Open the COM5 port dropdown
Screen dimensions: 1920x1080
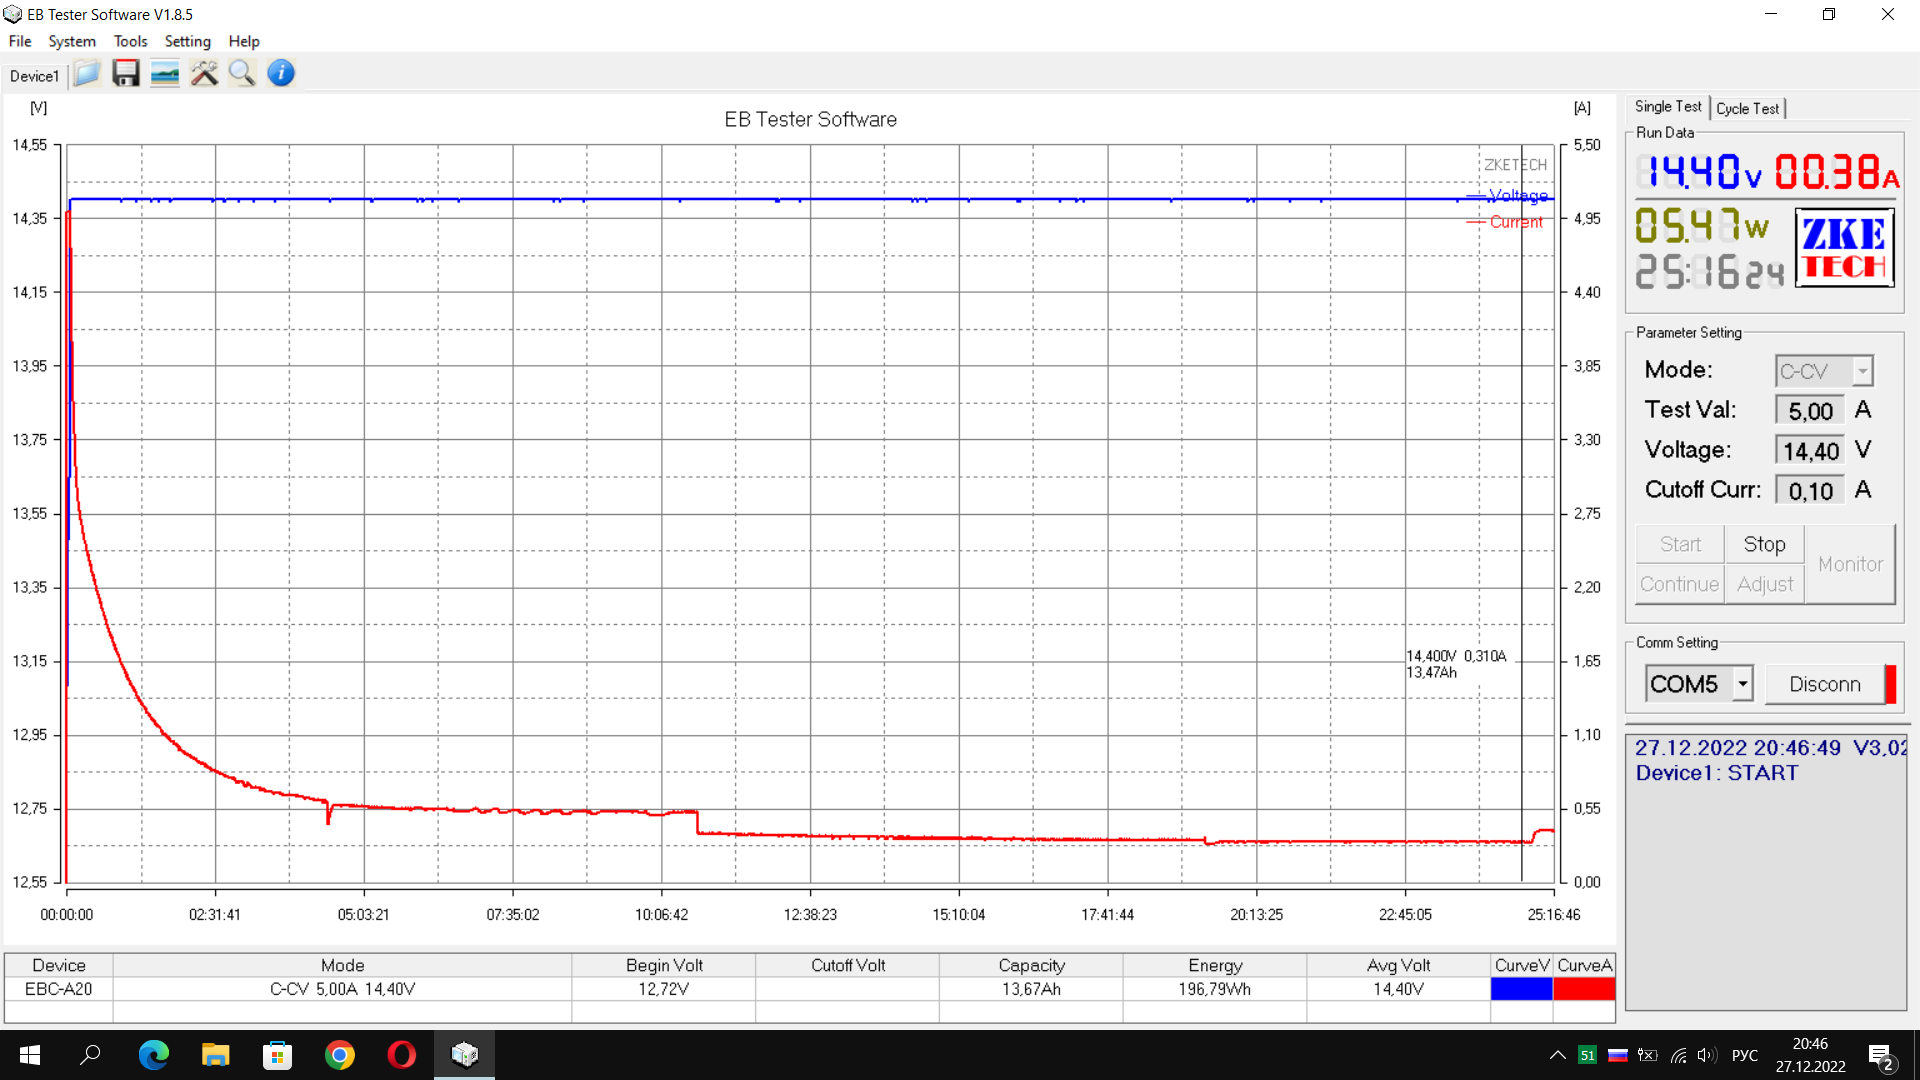tap(1743, 684)
